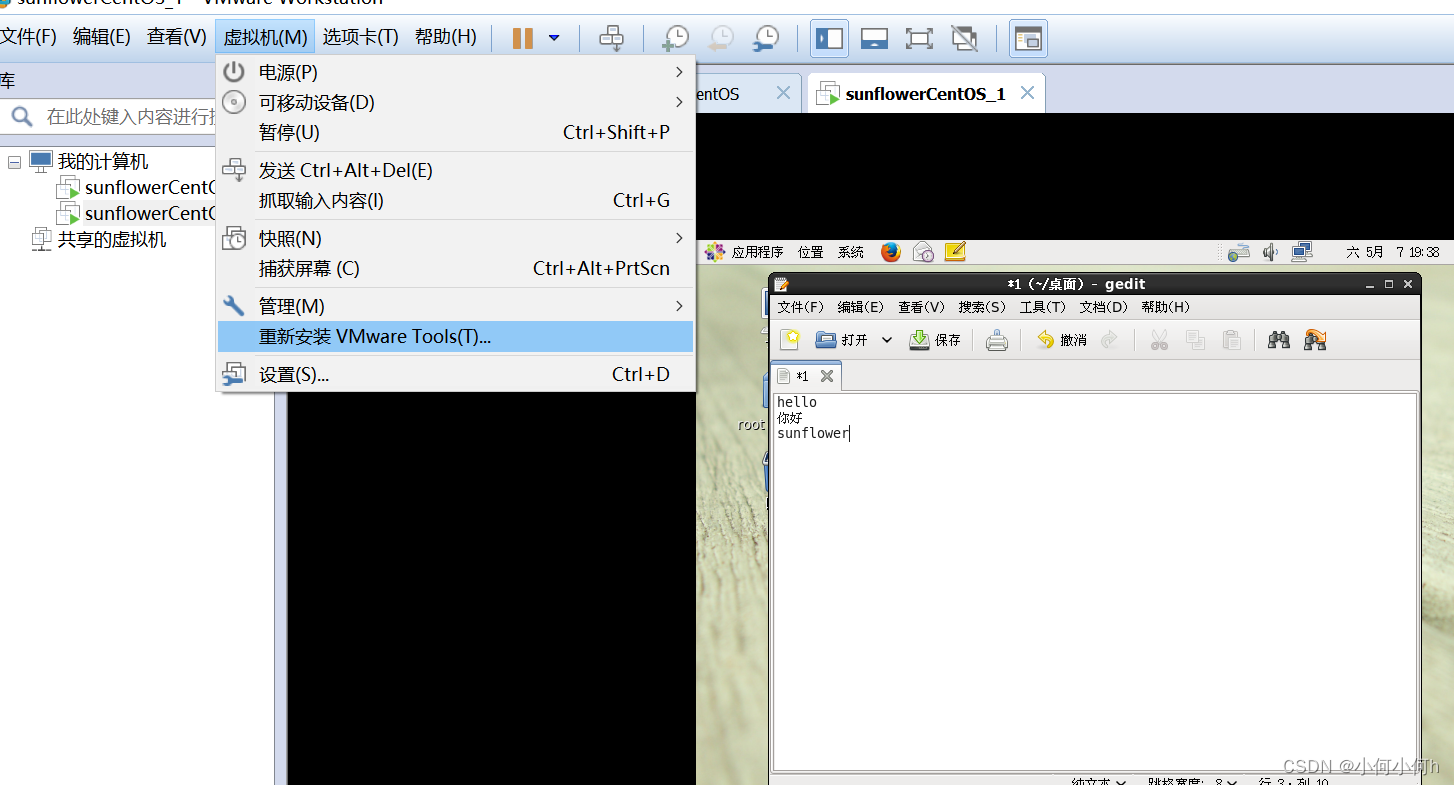Click the Full Screen toolbar icon

(x=919, y=38)
